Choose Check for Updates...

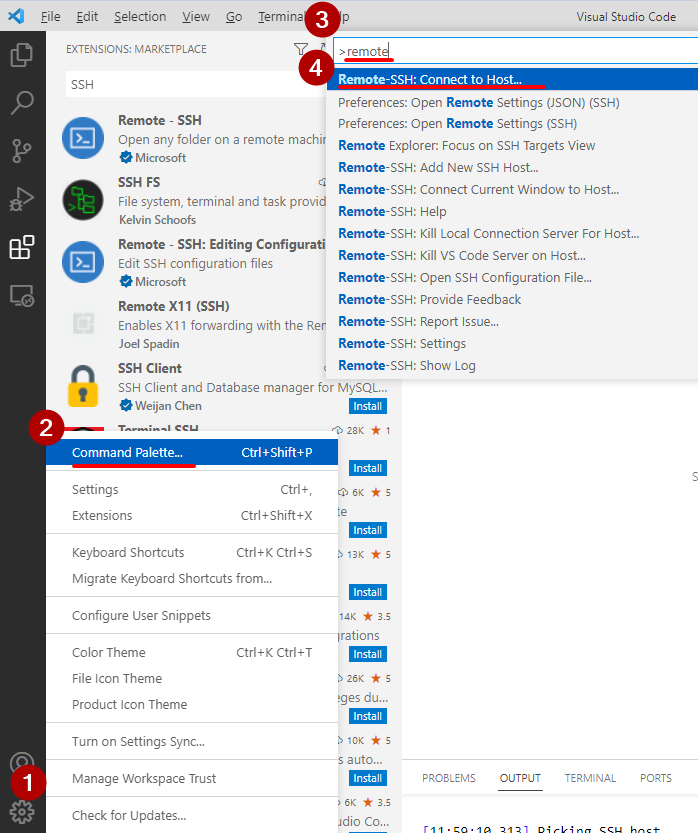pyautogui.click(x=192, y=815)
